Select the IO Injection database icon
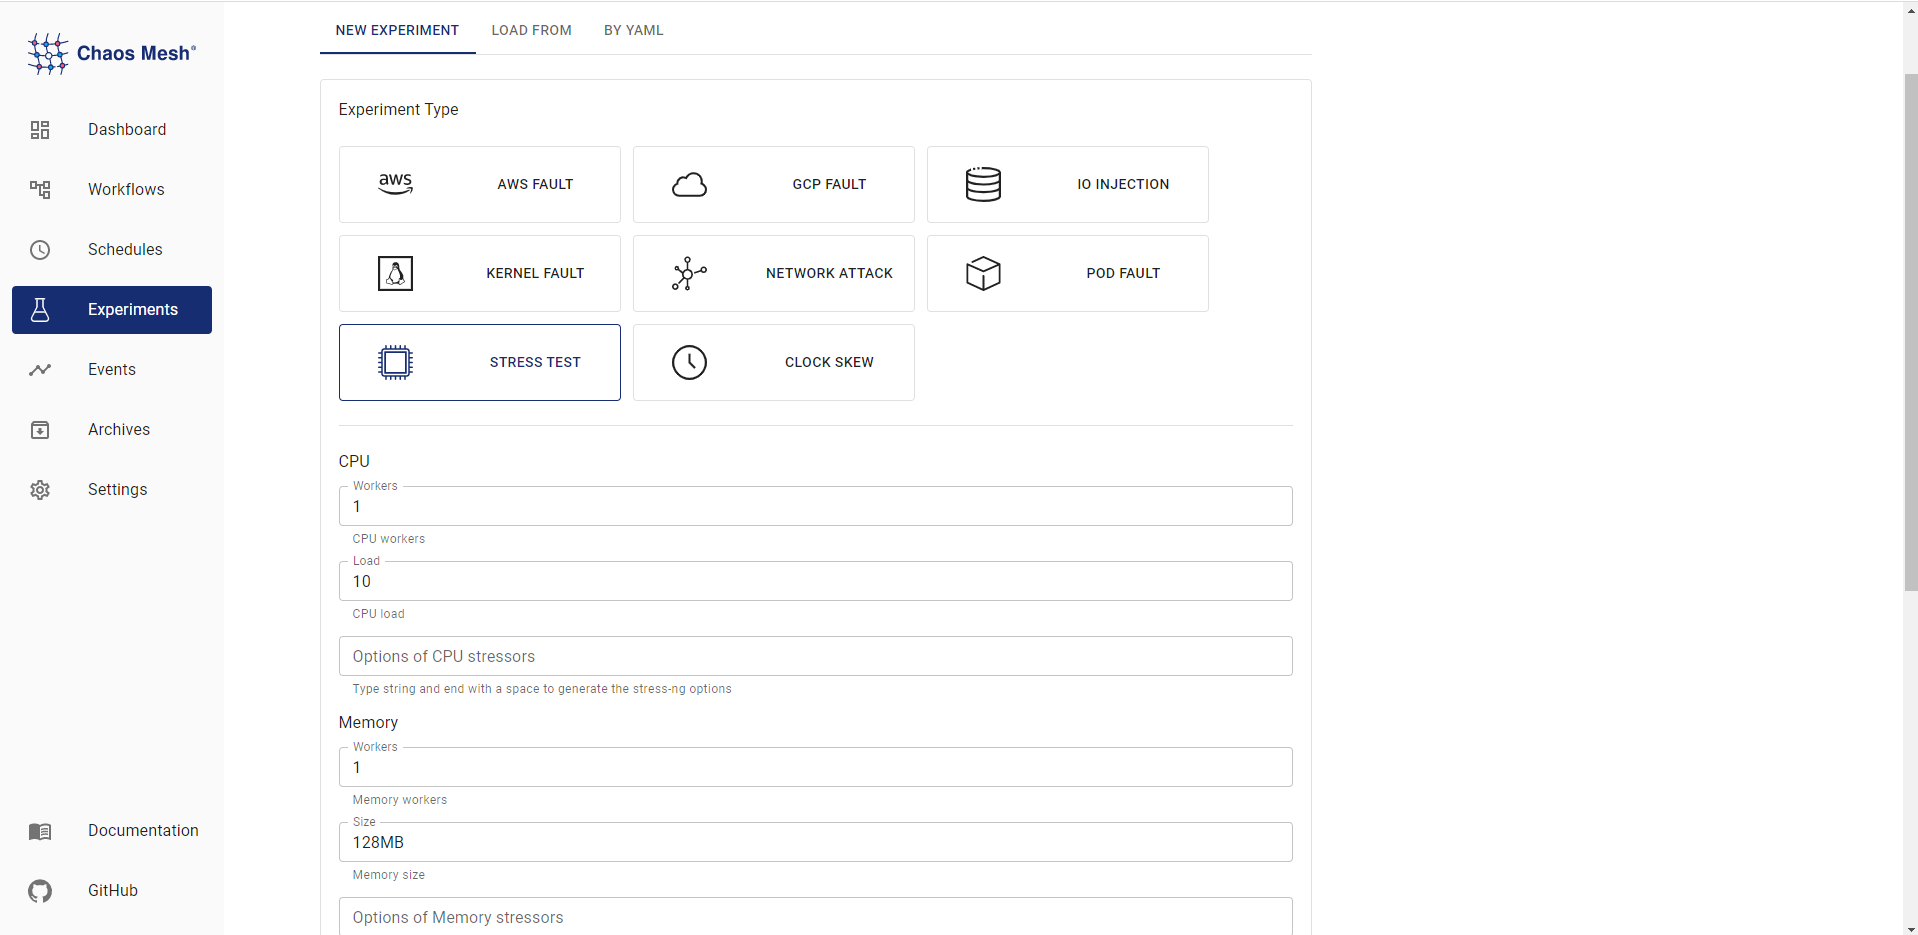This screenshot has width=1918, height=935. [983, 184]
